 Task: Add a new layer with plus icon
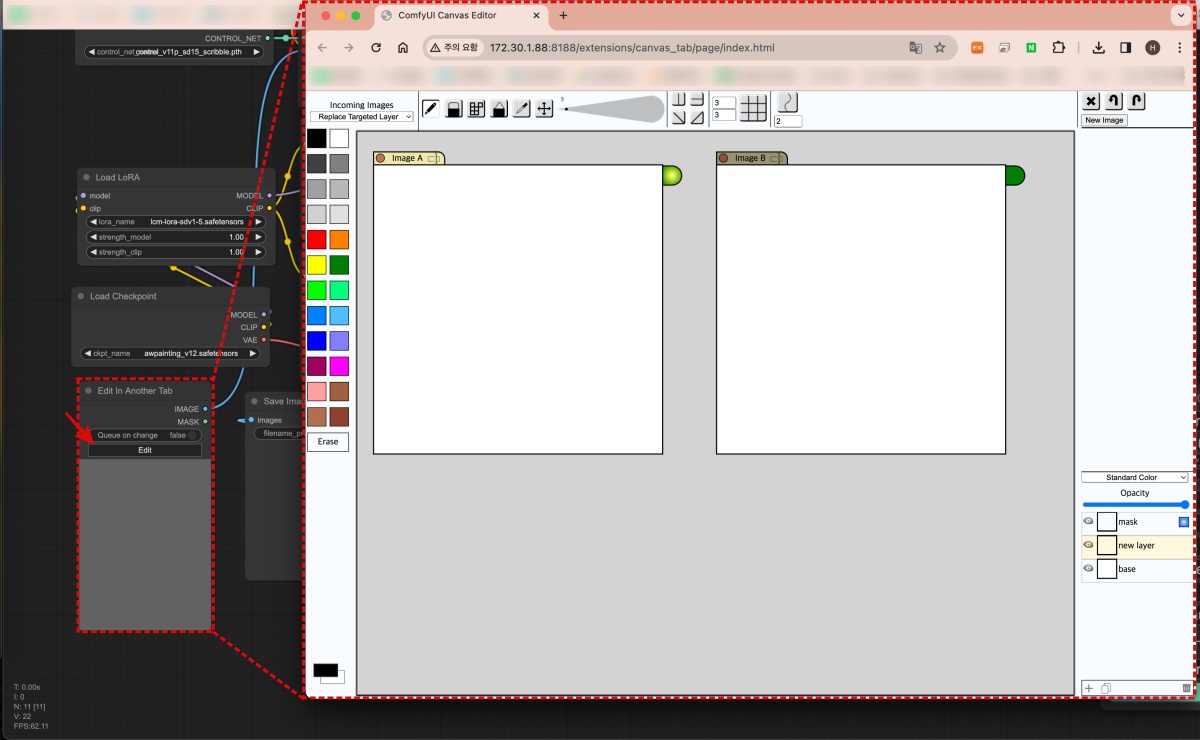pyautogui.click(x=1089, y=688)
